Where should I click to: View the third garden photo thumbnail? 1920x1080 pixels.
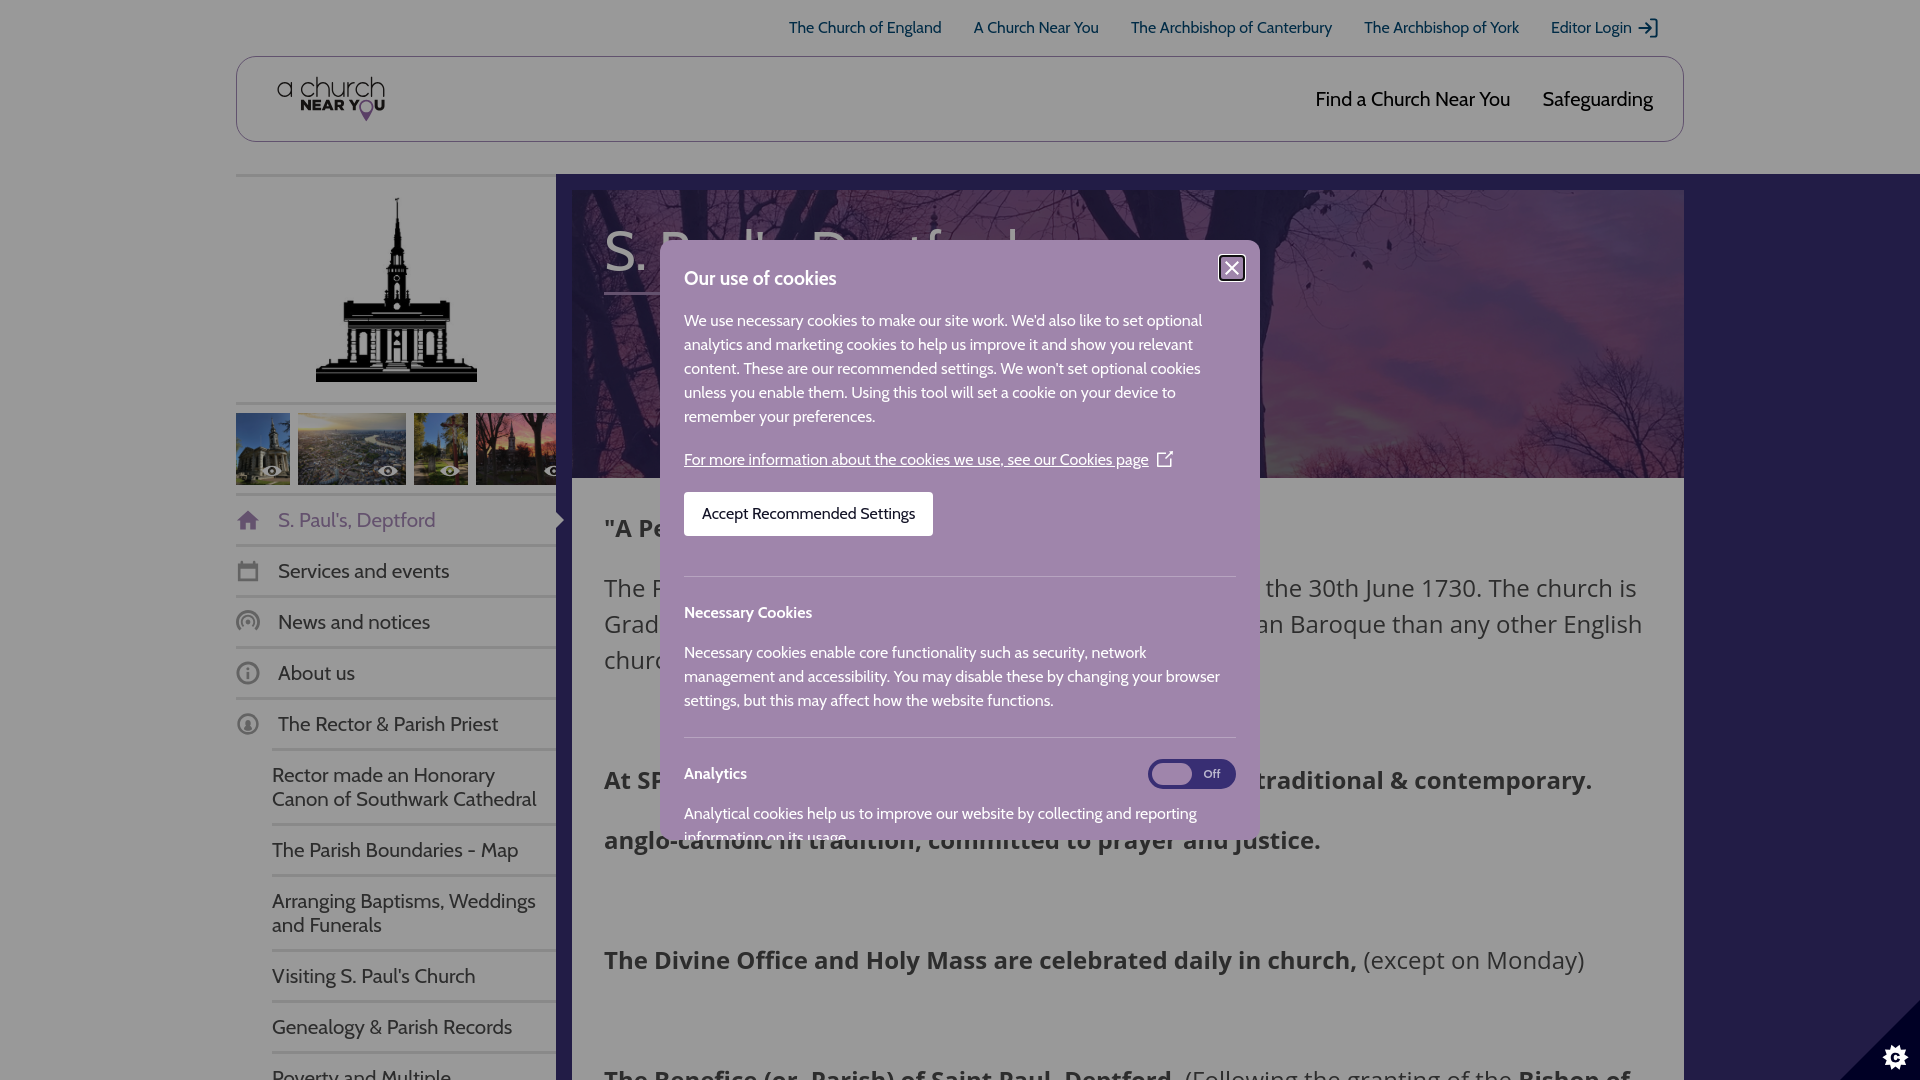click(x=441, y=449)
